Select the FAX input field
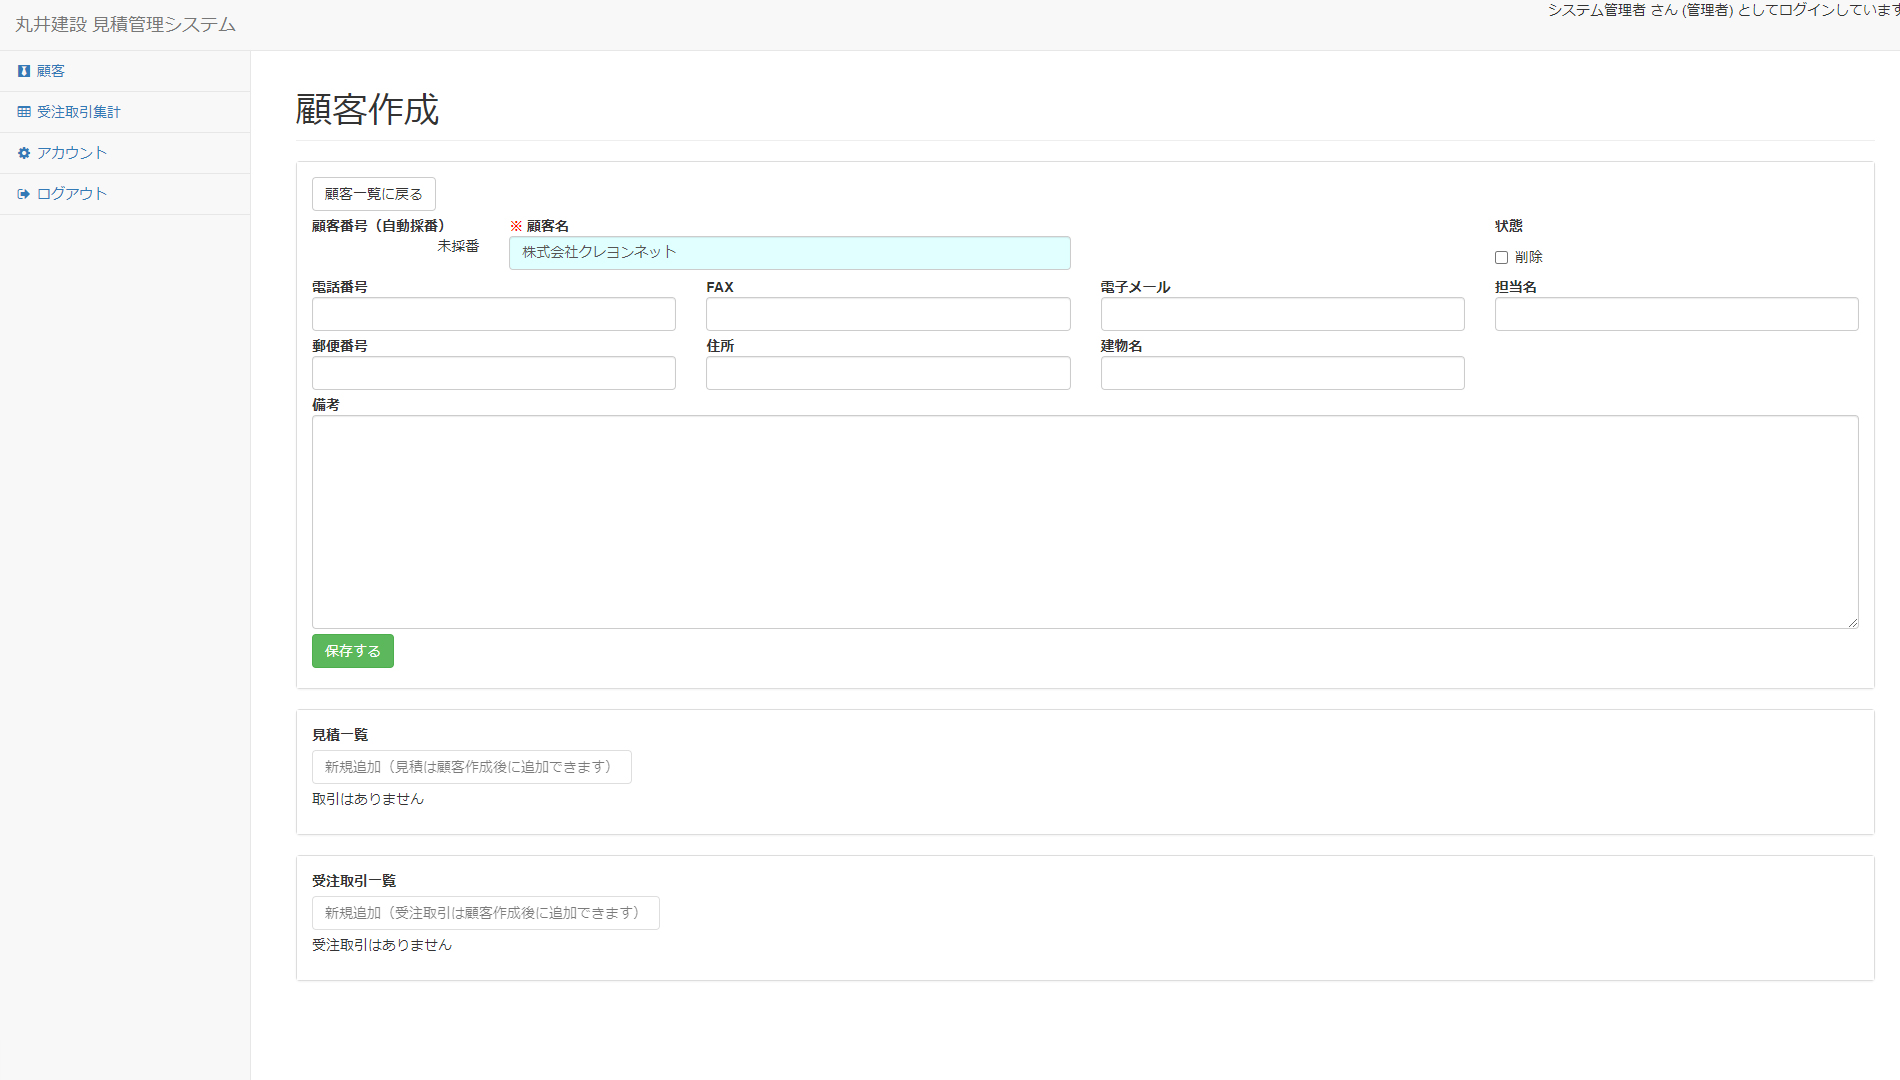The height and width of the screenshot is (1080, 1900). (x=887, y=314)
